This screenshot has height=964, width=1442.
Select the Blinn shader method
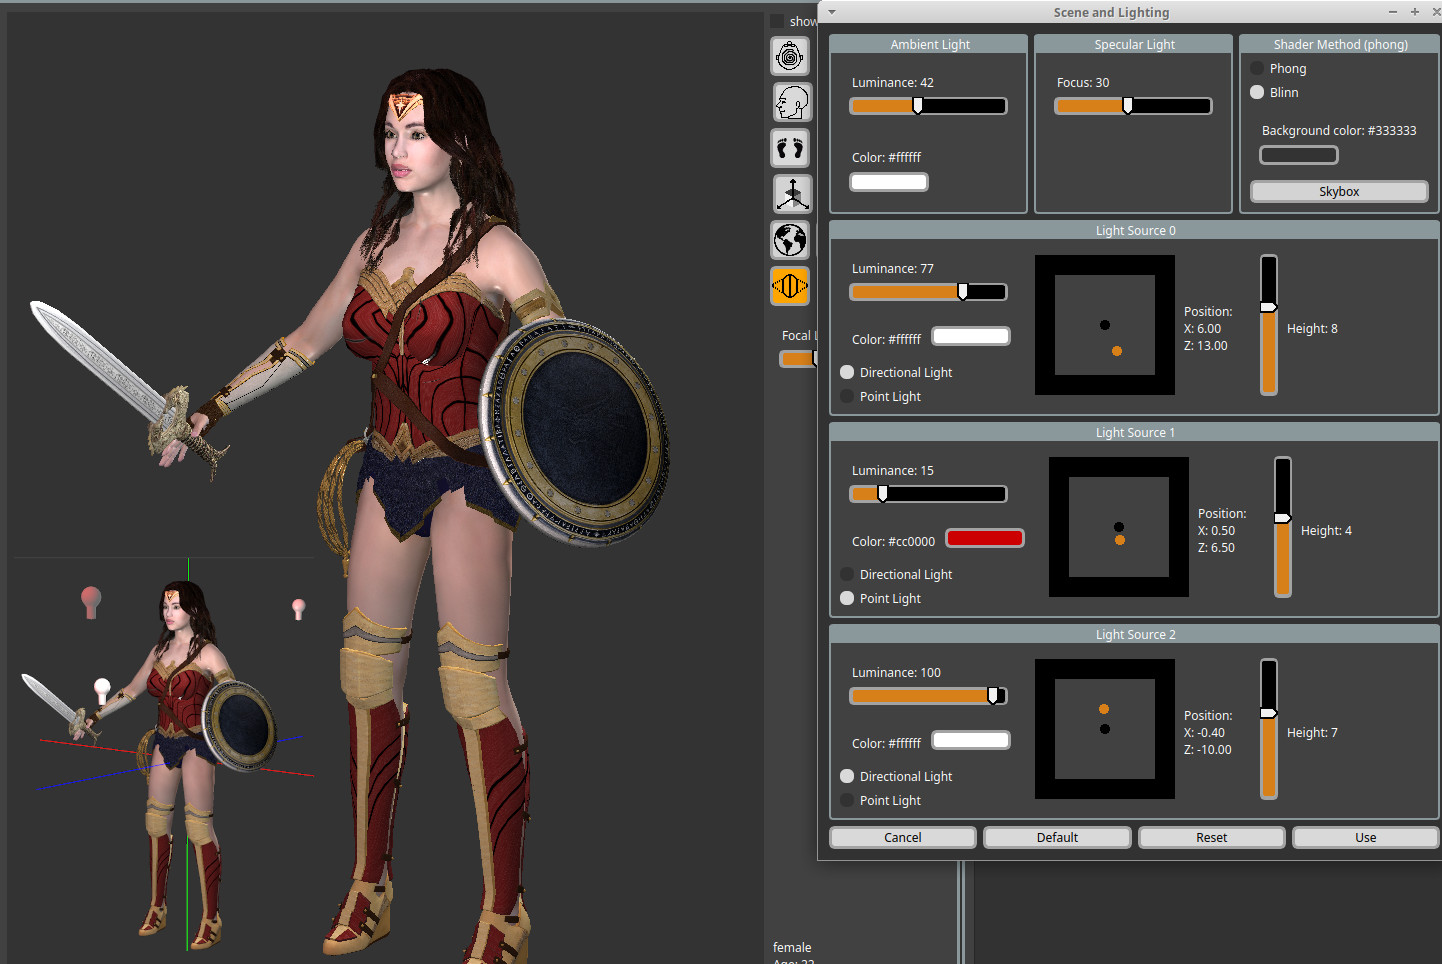tap(1257, 92)
